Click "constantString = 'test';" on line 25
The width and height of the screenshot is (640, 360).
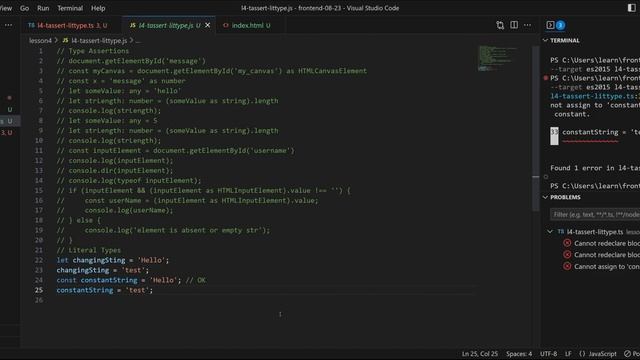pyautogui.click(x=104, y=290)
